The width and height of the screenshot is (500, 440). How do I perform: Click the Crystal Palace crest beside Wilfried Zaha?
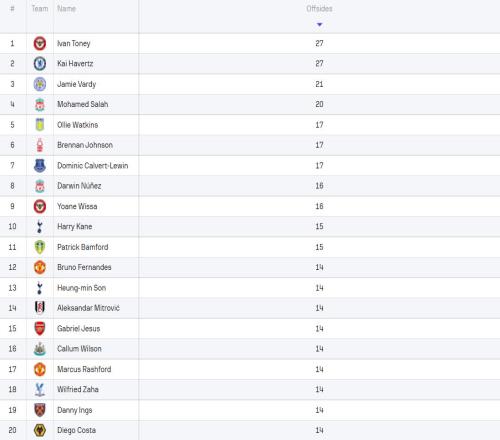(40, 389)
